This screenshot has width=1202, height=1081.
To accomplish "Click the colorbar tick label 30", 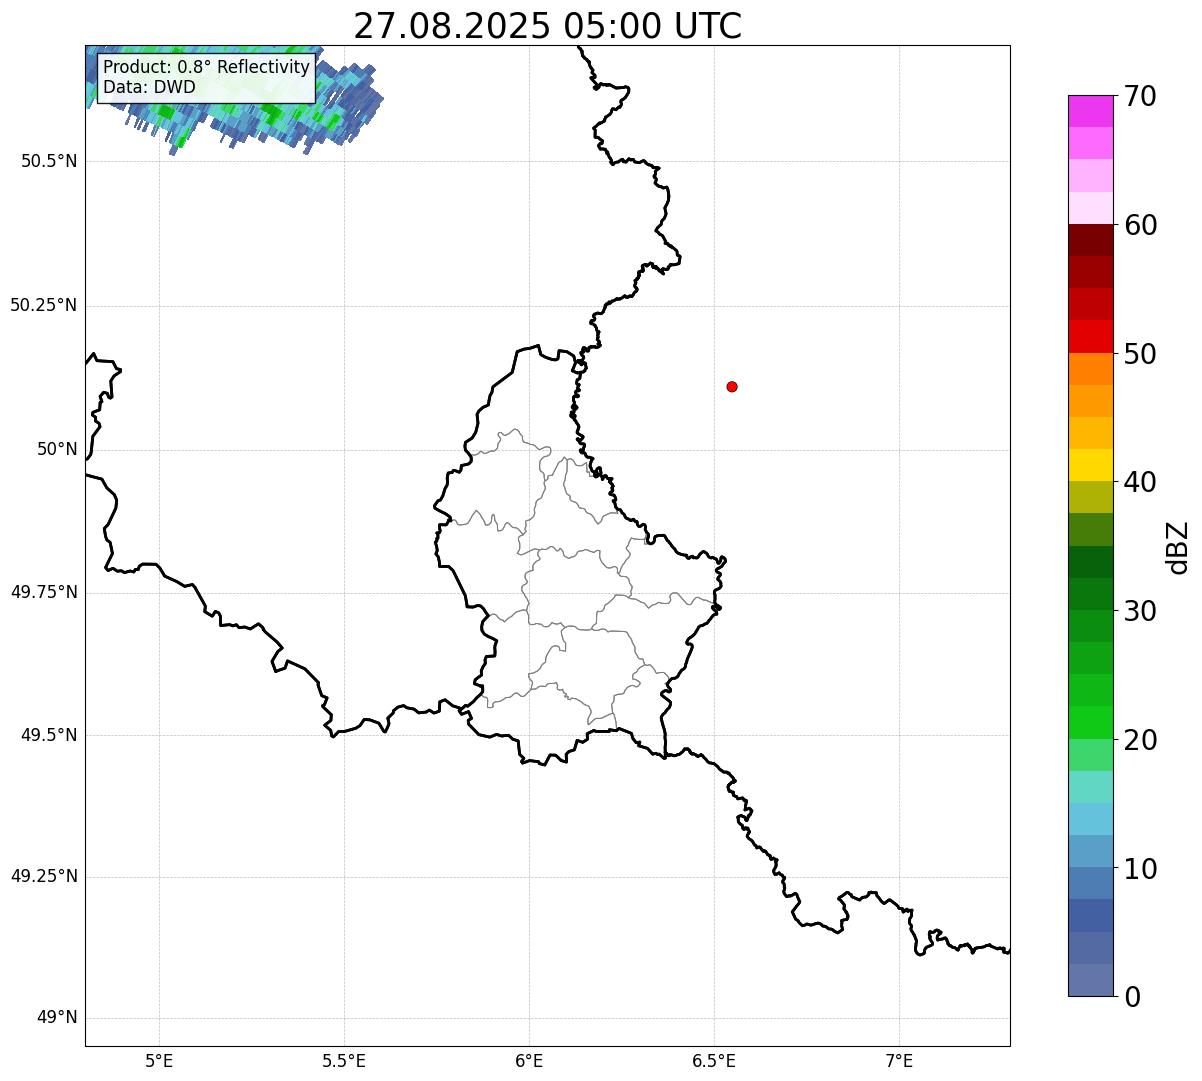I will coord(1141,611).
